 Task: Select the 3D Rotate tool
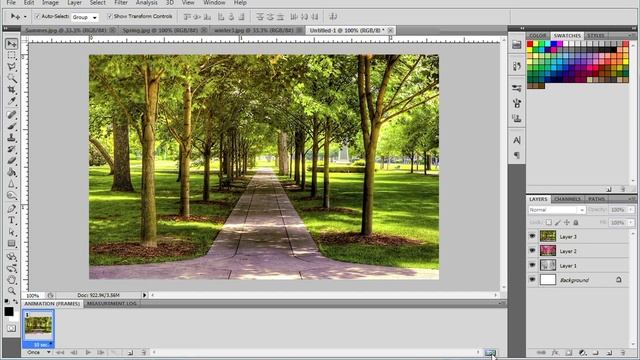[x=11, y=257]
